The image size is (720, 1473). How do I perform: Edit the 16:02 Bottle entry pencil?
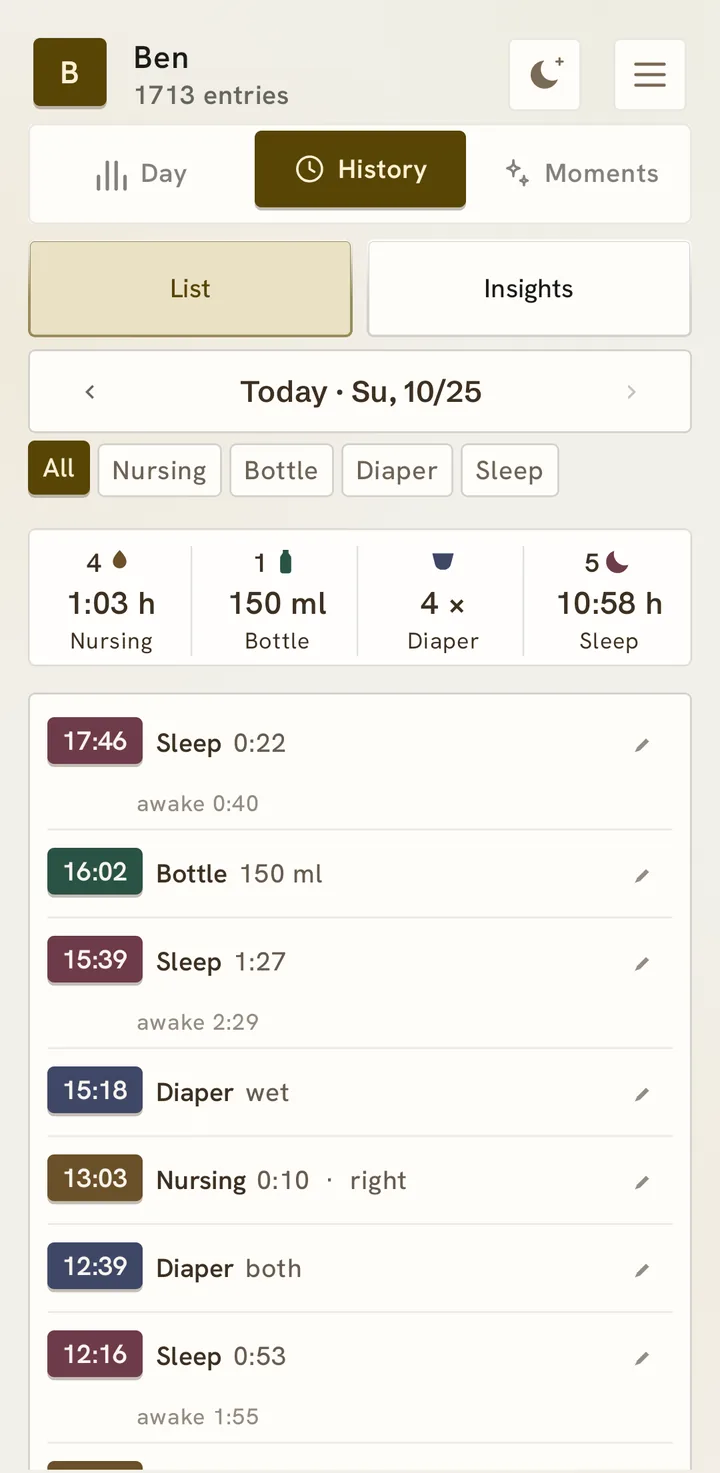click(642, 875)
